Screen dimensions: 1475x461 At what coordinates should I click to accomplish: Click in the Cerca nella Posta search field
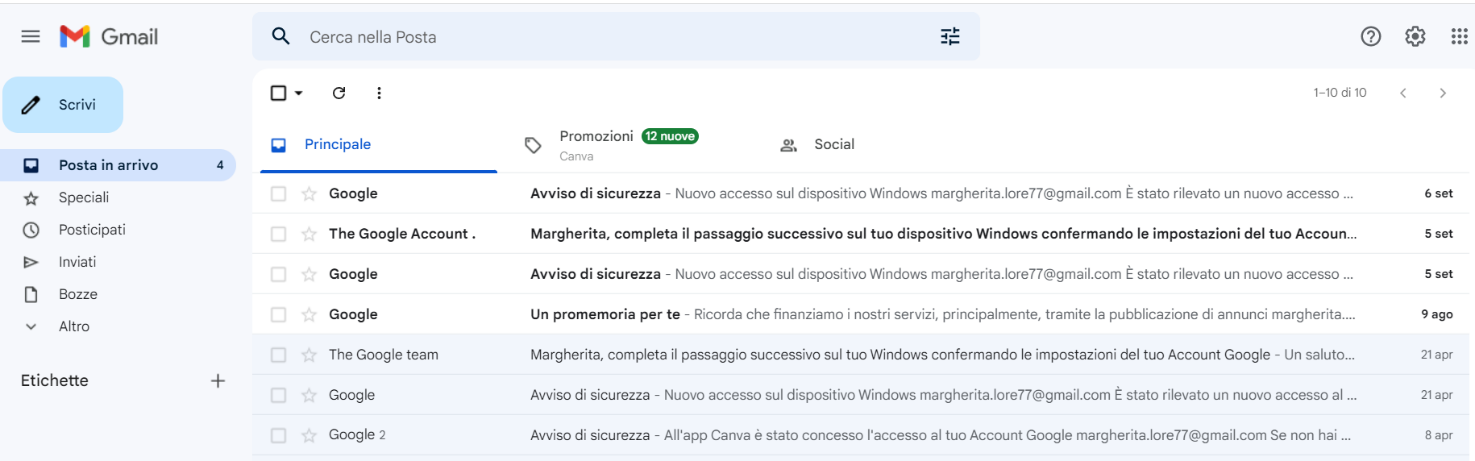(x=615, y=37)
